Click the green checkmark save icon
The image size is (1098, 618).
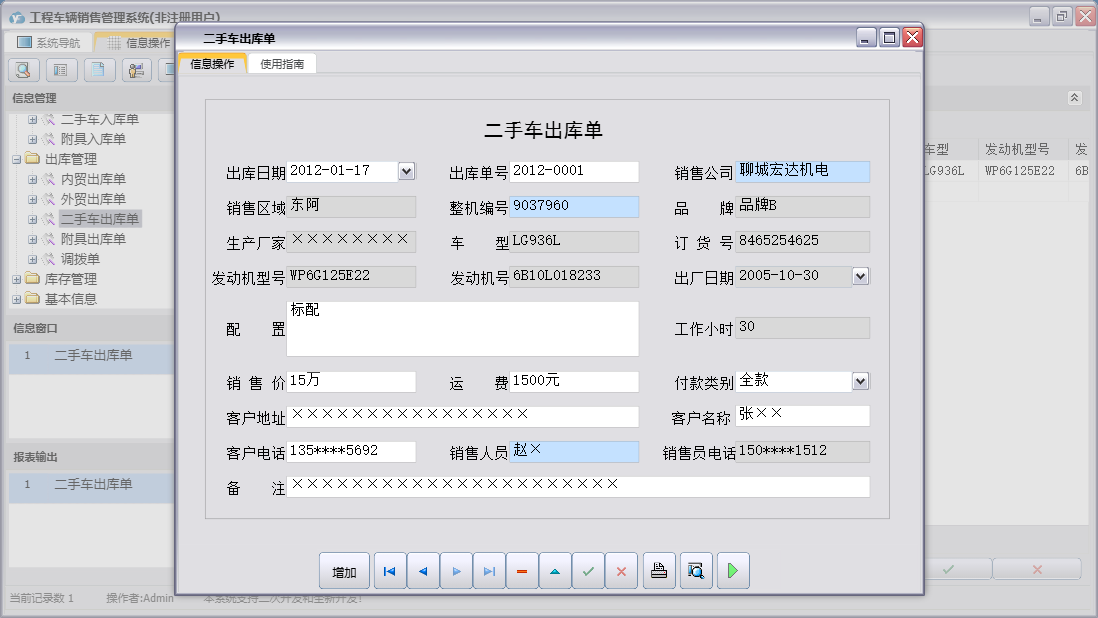588,571
